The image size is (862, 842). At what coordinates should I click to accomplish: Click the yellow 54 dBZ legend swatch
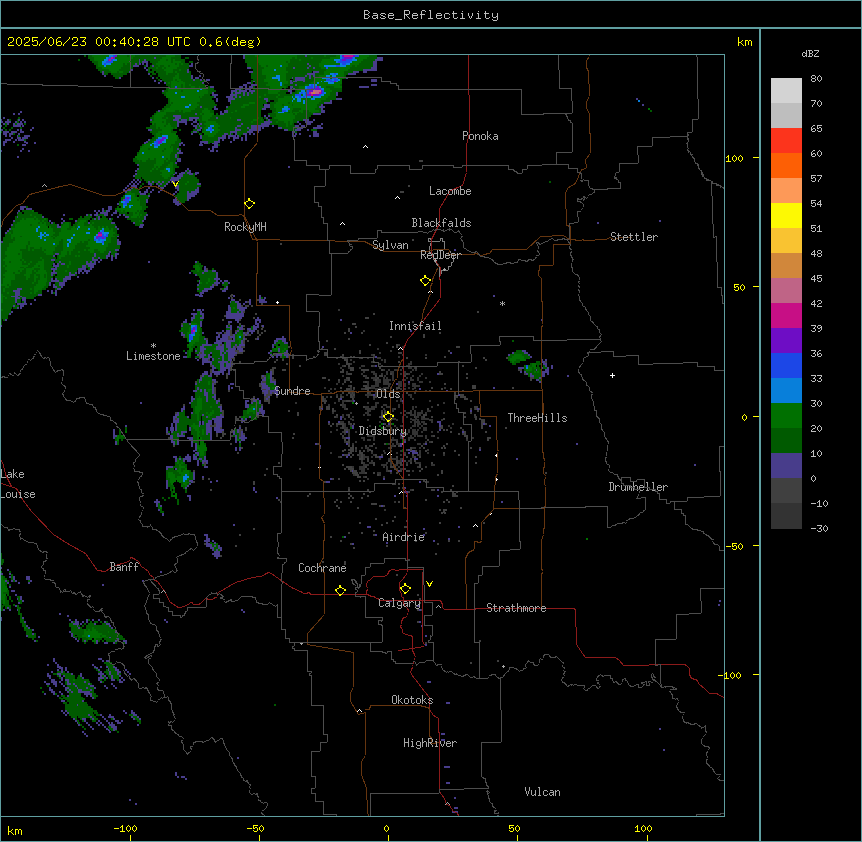[x=786, y=215]
